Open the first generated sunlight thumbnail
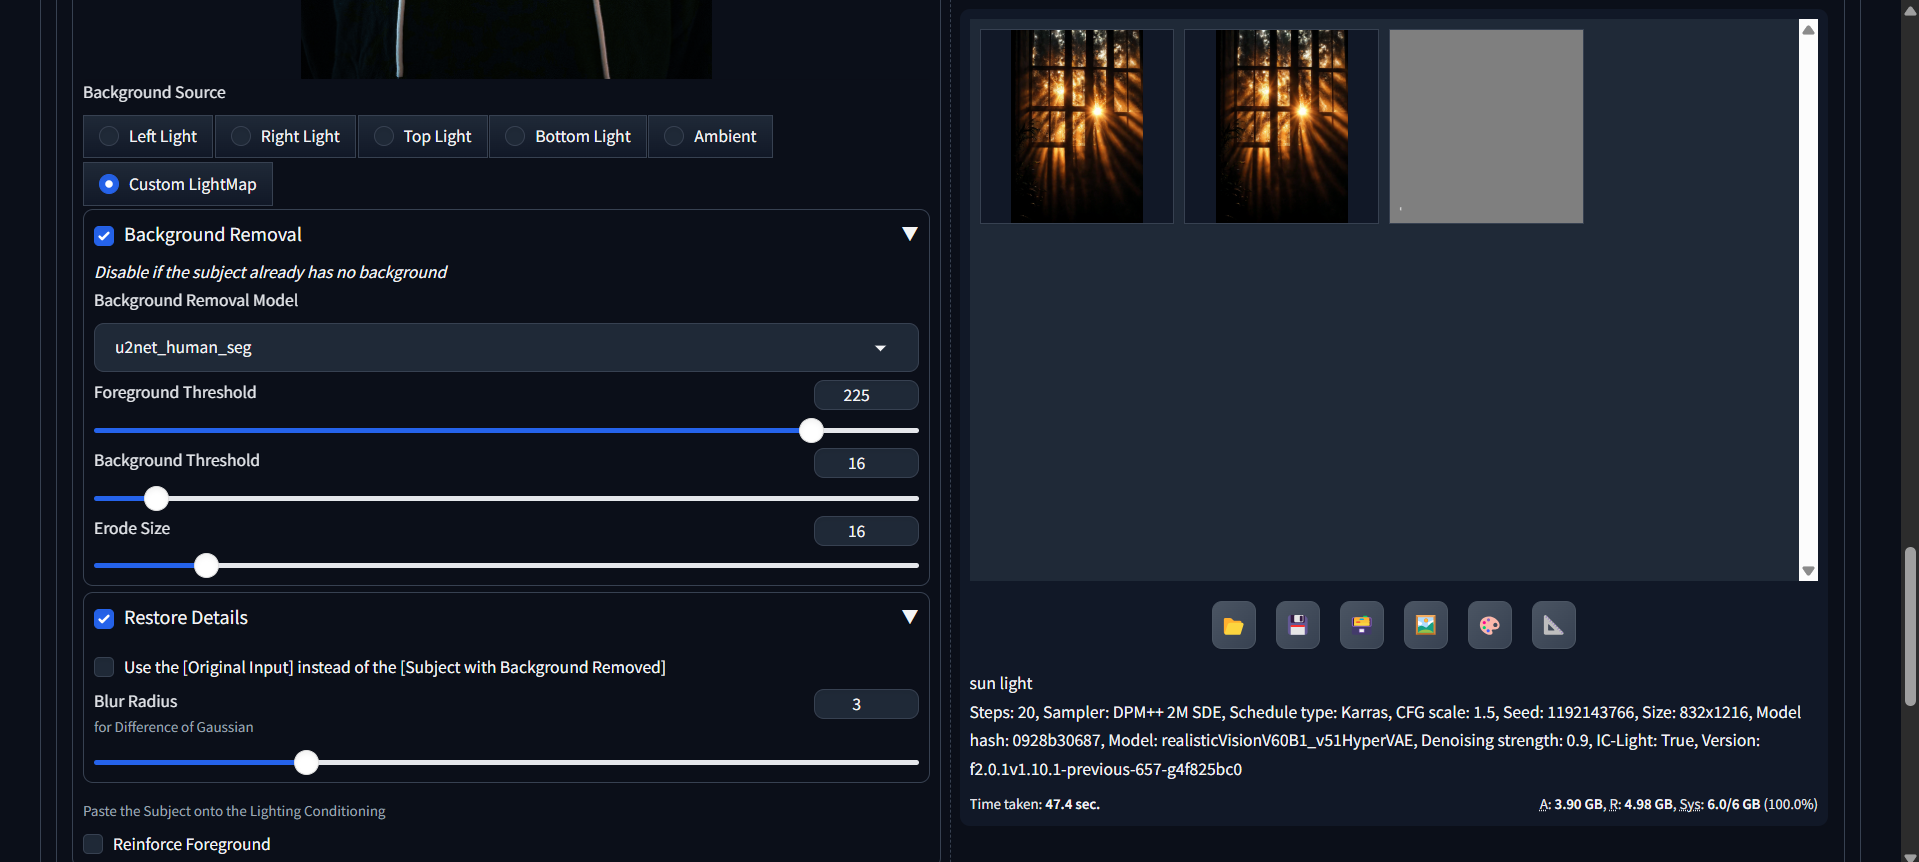Screen dimensions: 1919x862 (x=1076, y=126)
